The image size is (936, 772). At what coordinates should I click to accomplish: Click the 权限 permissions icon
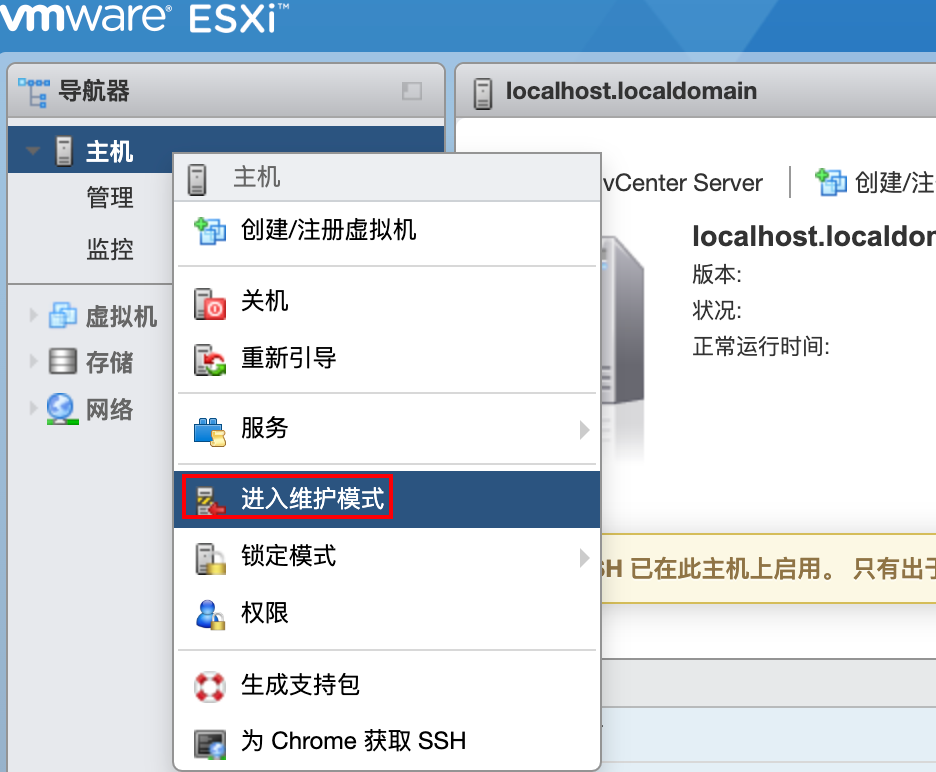pos(213,613)
